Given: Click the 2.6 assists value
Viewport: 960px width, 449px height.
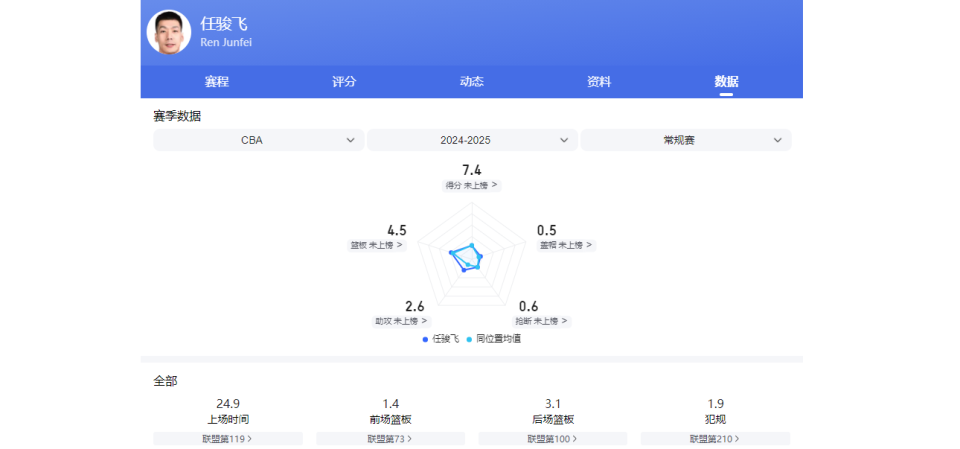Looking at the screenshot, I should [x=414, y=306].
